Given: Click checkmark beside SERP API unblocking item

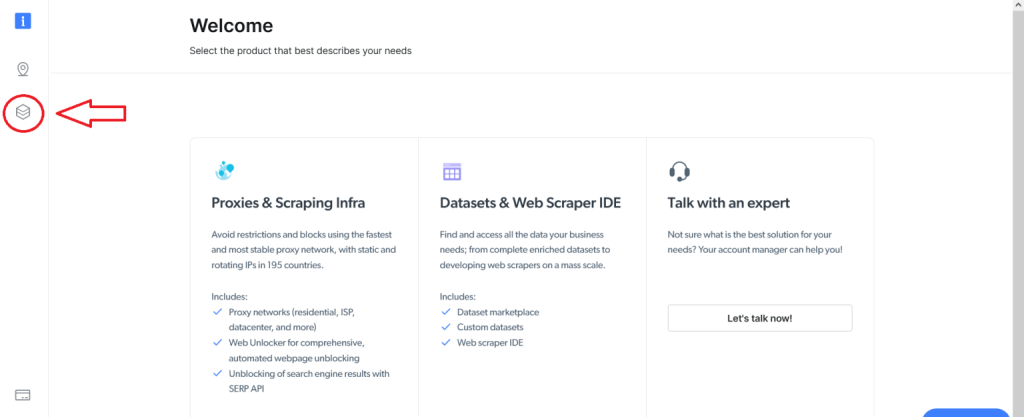Looking at the screenshot, I should (x=217, y=373).
